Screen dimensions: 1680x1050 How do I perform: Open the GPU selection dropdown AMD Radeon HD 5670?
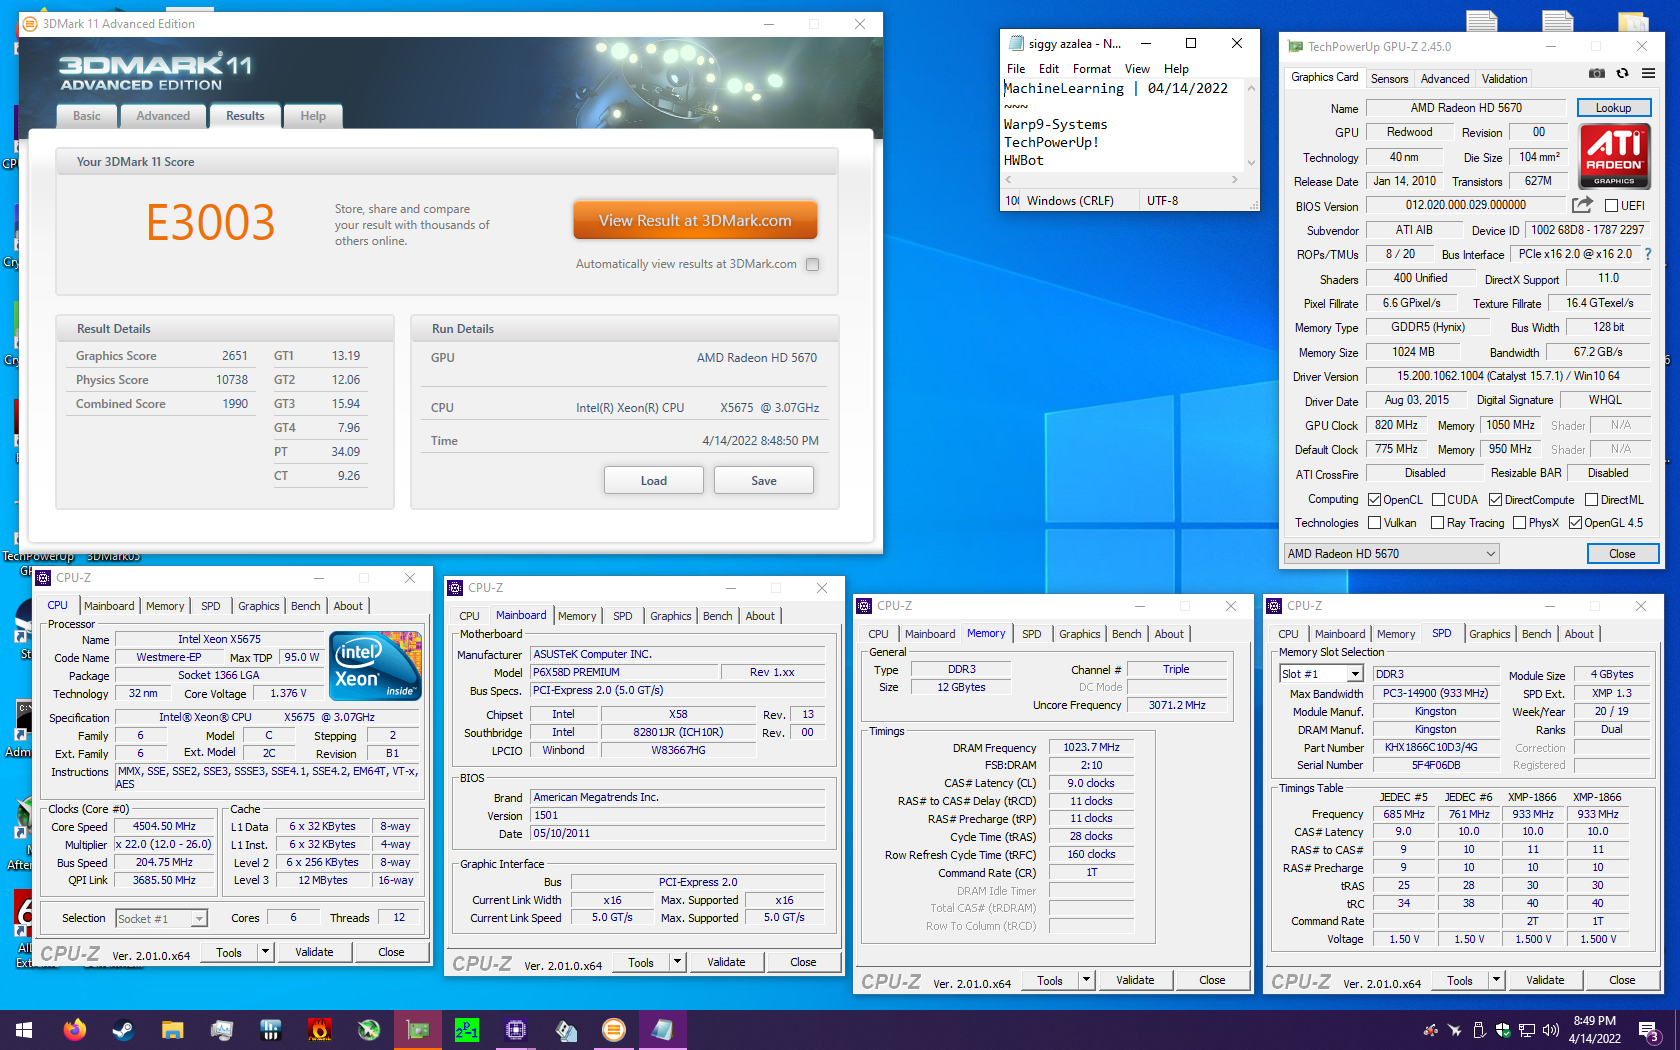tap(1391, 553)
